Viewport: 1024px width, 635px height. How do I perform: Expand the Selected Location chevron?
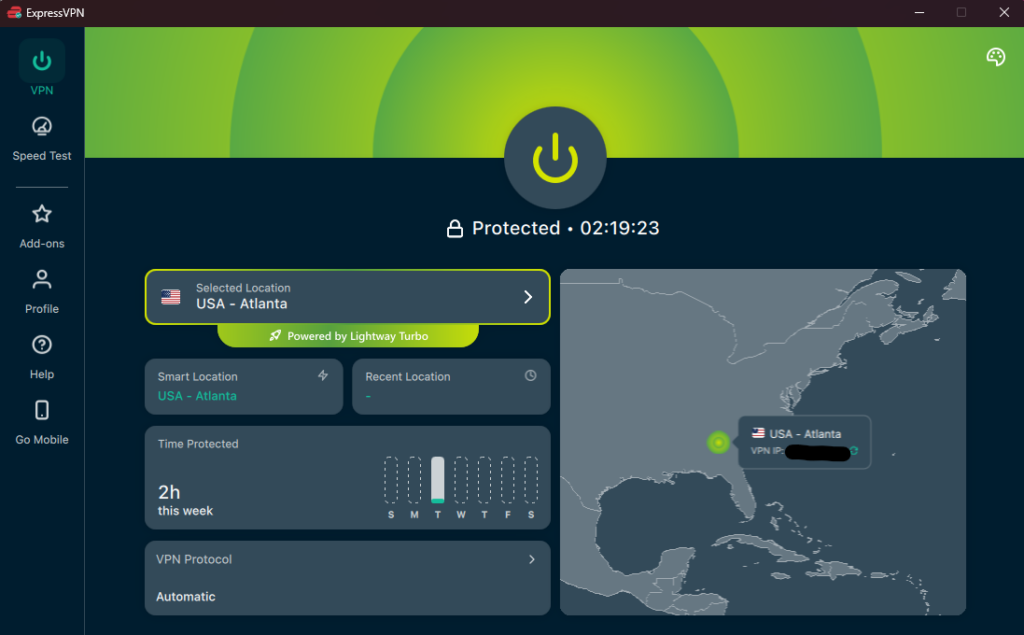pos(527,297)
